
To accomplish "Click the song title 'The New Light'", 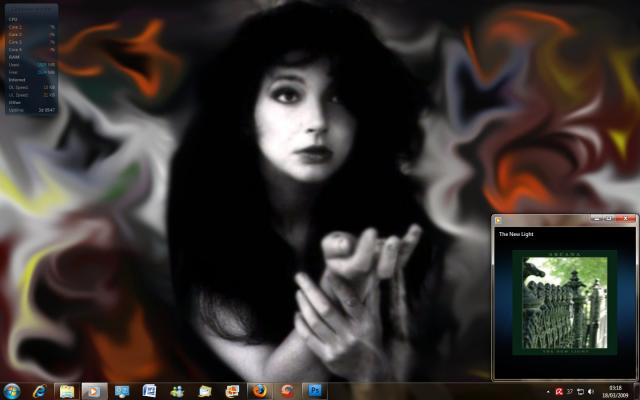I will [x=516, y=234].
